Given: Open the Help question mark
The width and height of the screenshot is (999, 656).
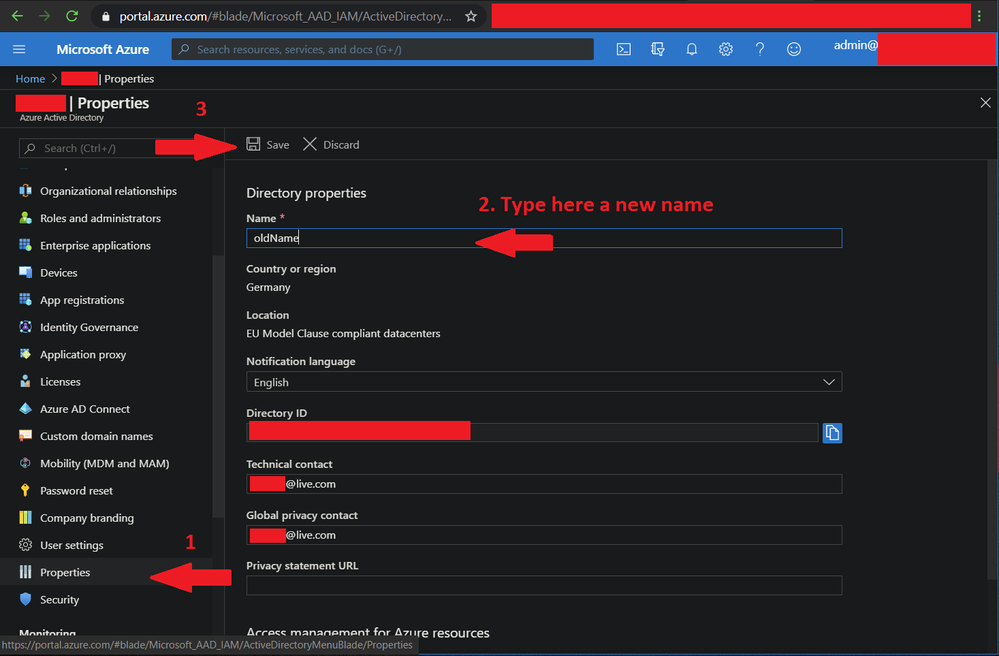Looking at the screenshot, I should tap(759, 49).
